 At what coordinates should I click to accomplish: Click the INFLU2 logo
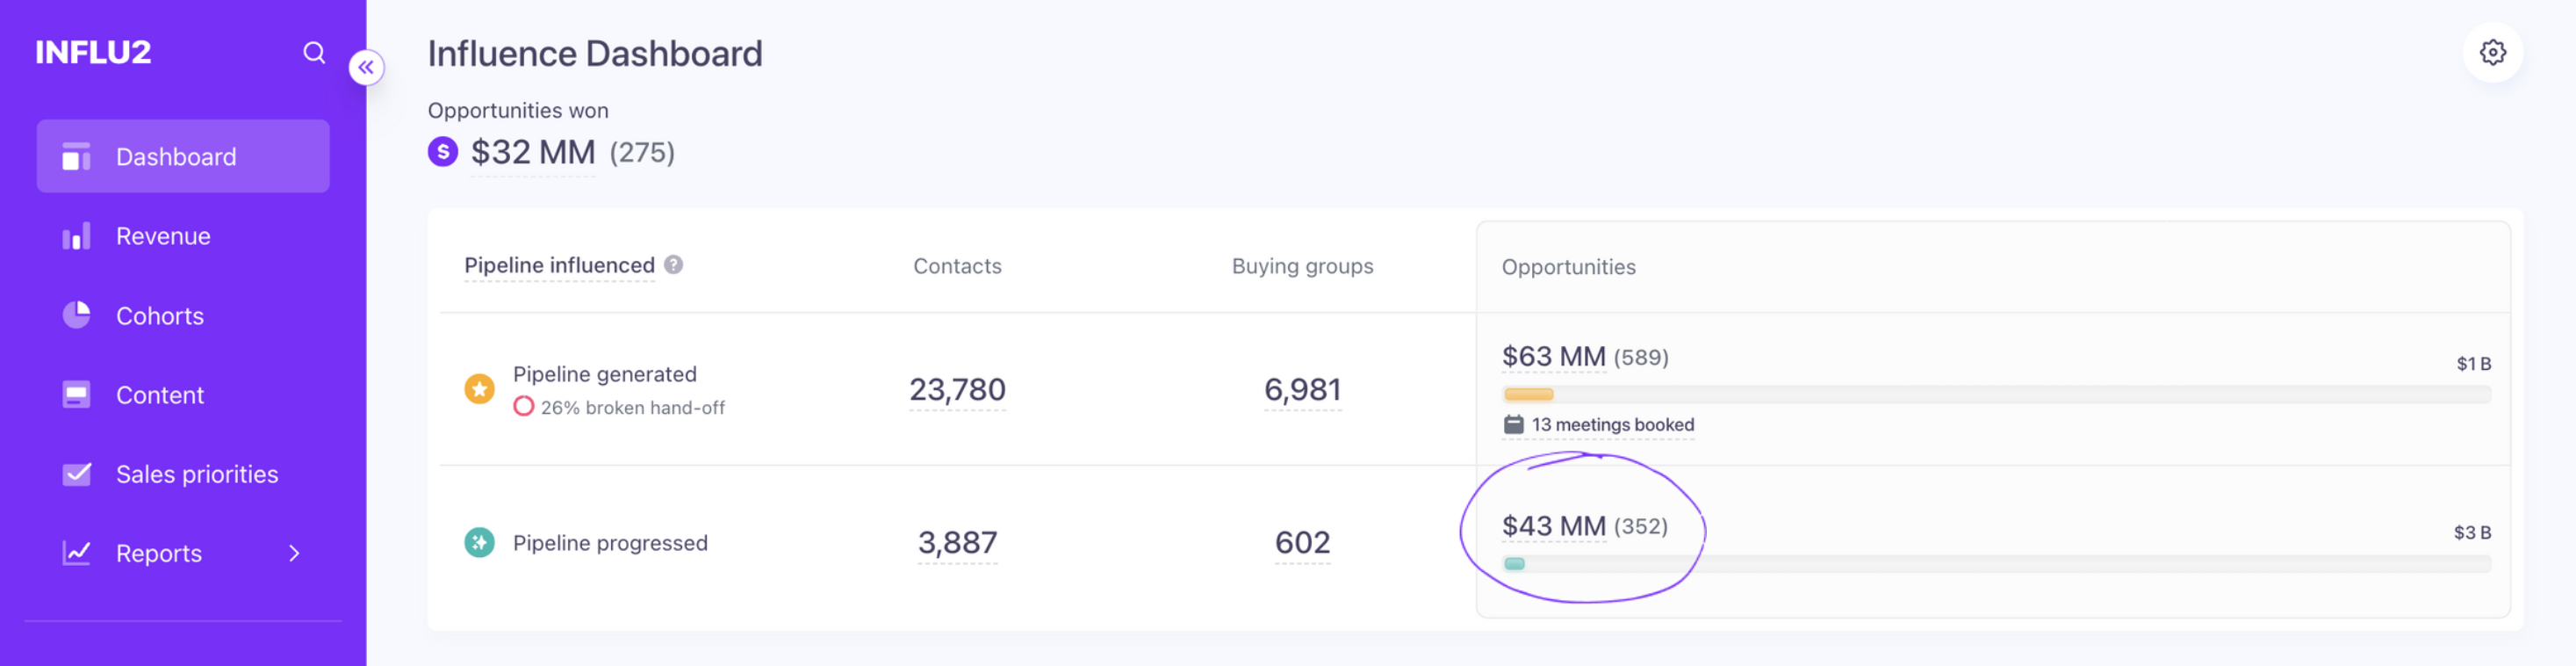(x=93, y=52)
